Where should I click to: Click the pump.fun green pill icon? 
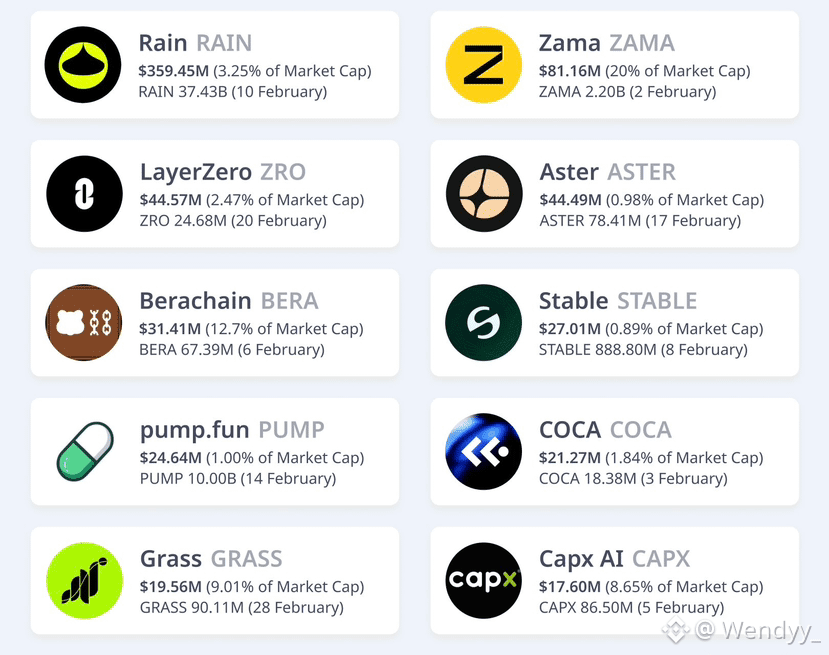pyautogui.click(x=85, y=451)
